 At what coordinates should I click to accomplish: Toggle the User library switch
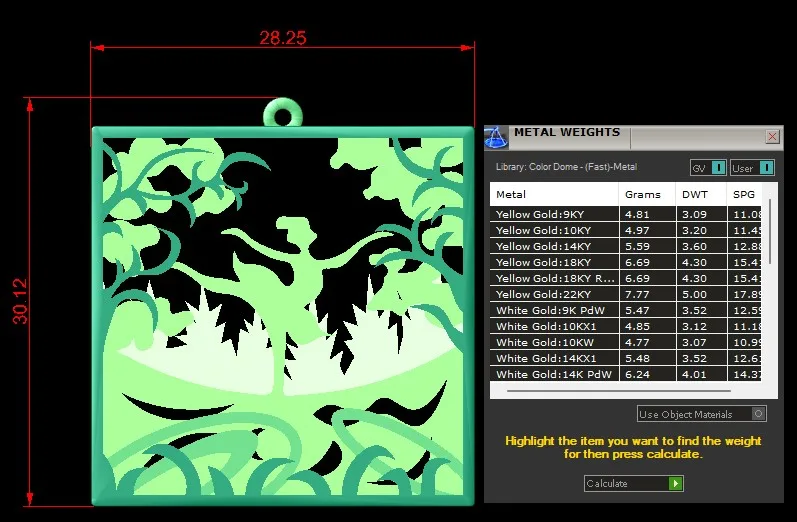(x=767, y=168)
